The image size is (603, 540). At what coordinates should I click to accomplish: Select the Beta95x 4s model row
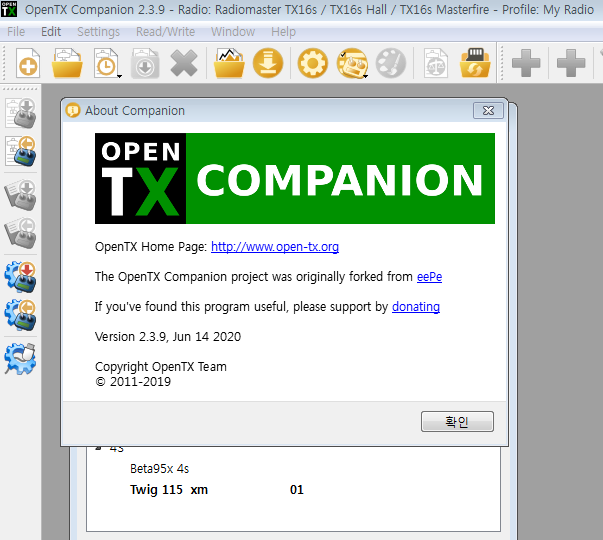pos(160,469)
